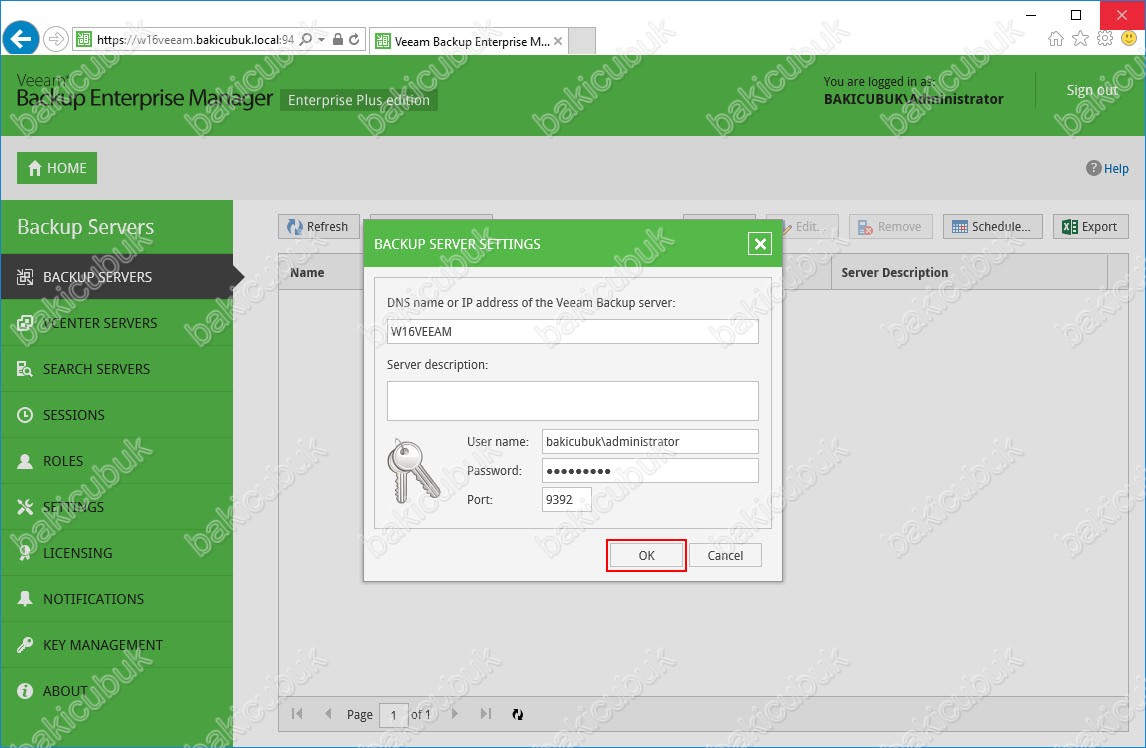Screen dimensions: 1146x748
Task: Click Cancel in Backup Server Settings
Action: 725,555
